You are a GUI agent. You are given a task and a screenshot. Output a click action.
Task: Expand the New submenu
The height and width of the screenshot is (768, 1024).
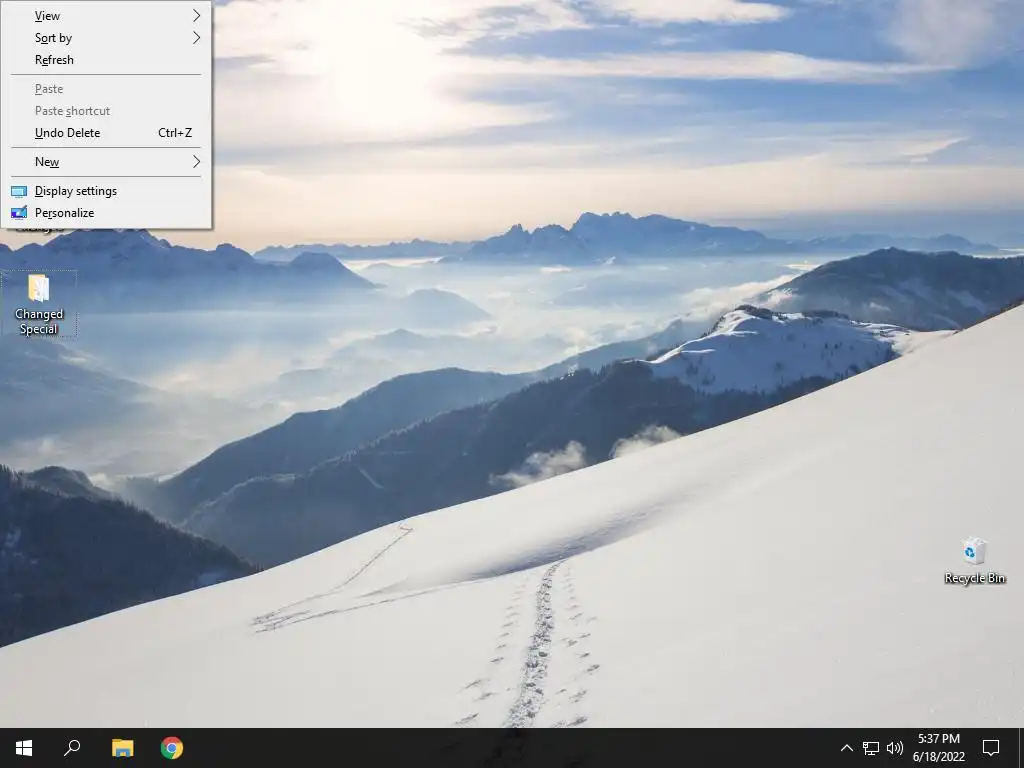coord(106,162)
